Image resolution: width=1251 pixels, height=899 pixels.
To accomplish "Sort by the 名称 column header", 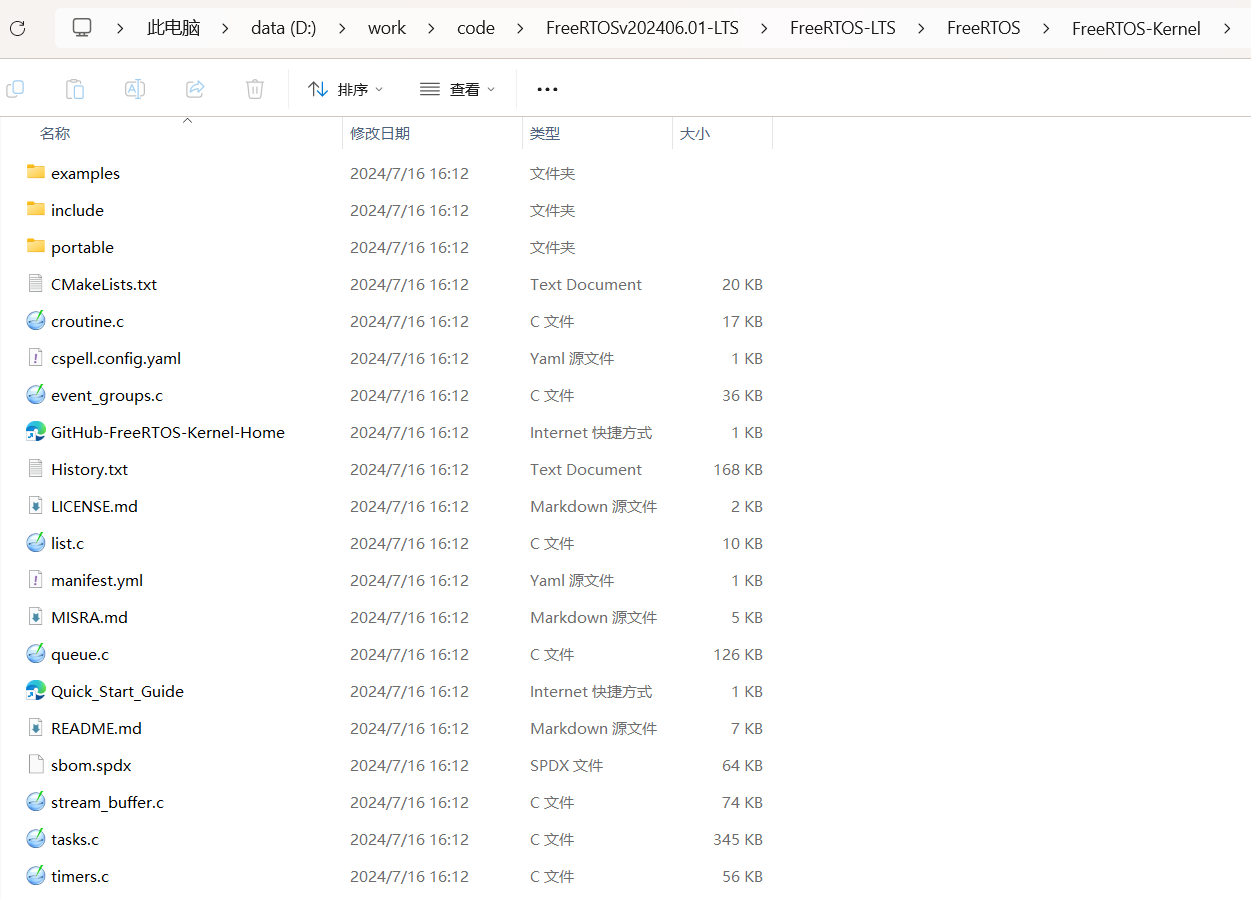I will pos(55,133).
